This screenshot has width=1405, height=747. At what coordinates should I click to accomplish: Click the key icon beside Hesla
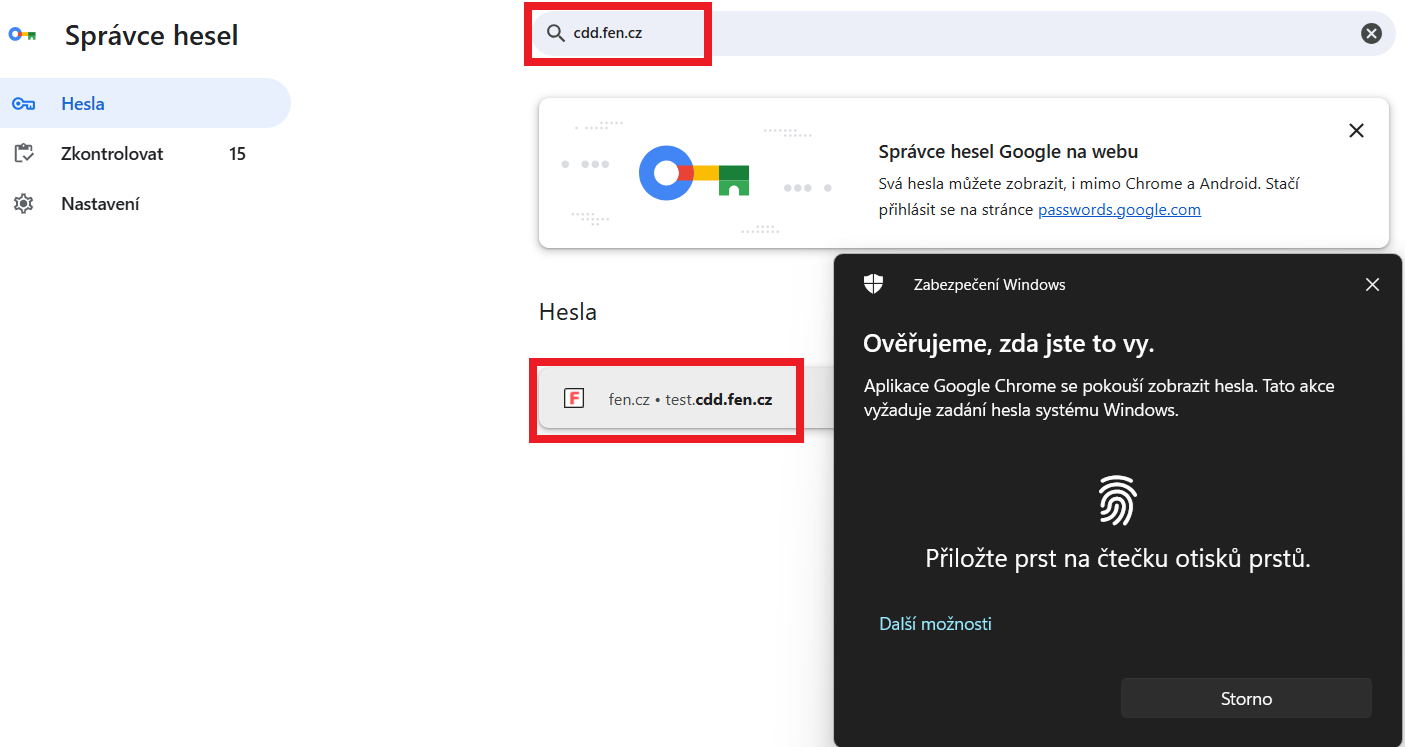[23, 104]
